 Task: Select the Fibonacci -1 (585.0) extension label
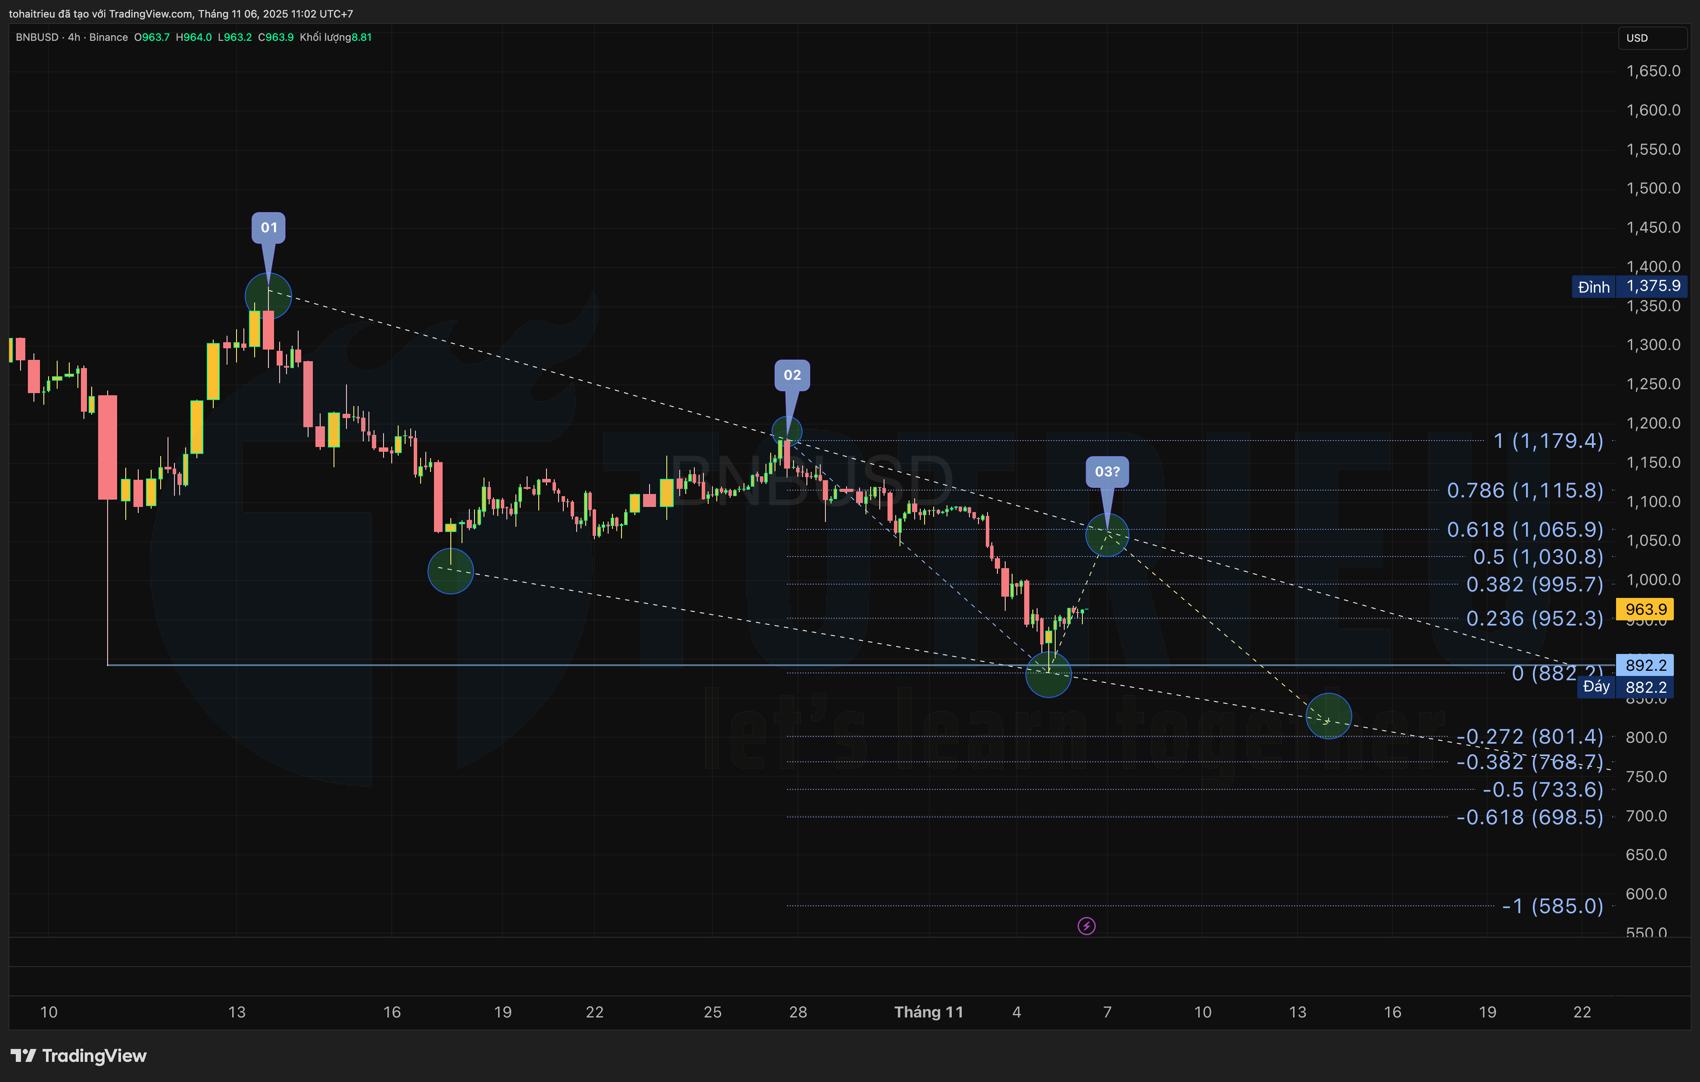1552,906
